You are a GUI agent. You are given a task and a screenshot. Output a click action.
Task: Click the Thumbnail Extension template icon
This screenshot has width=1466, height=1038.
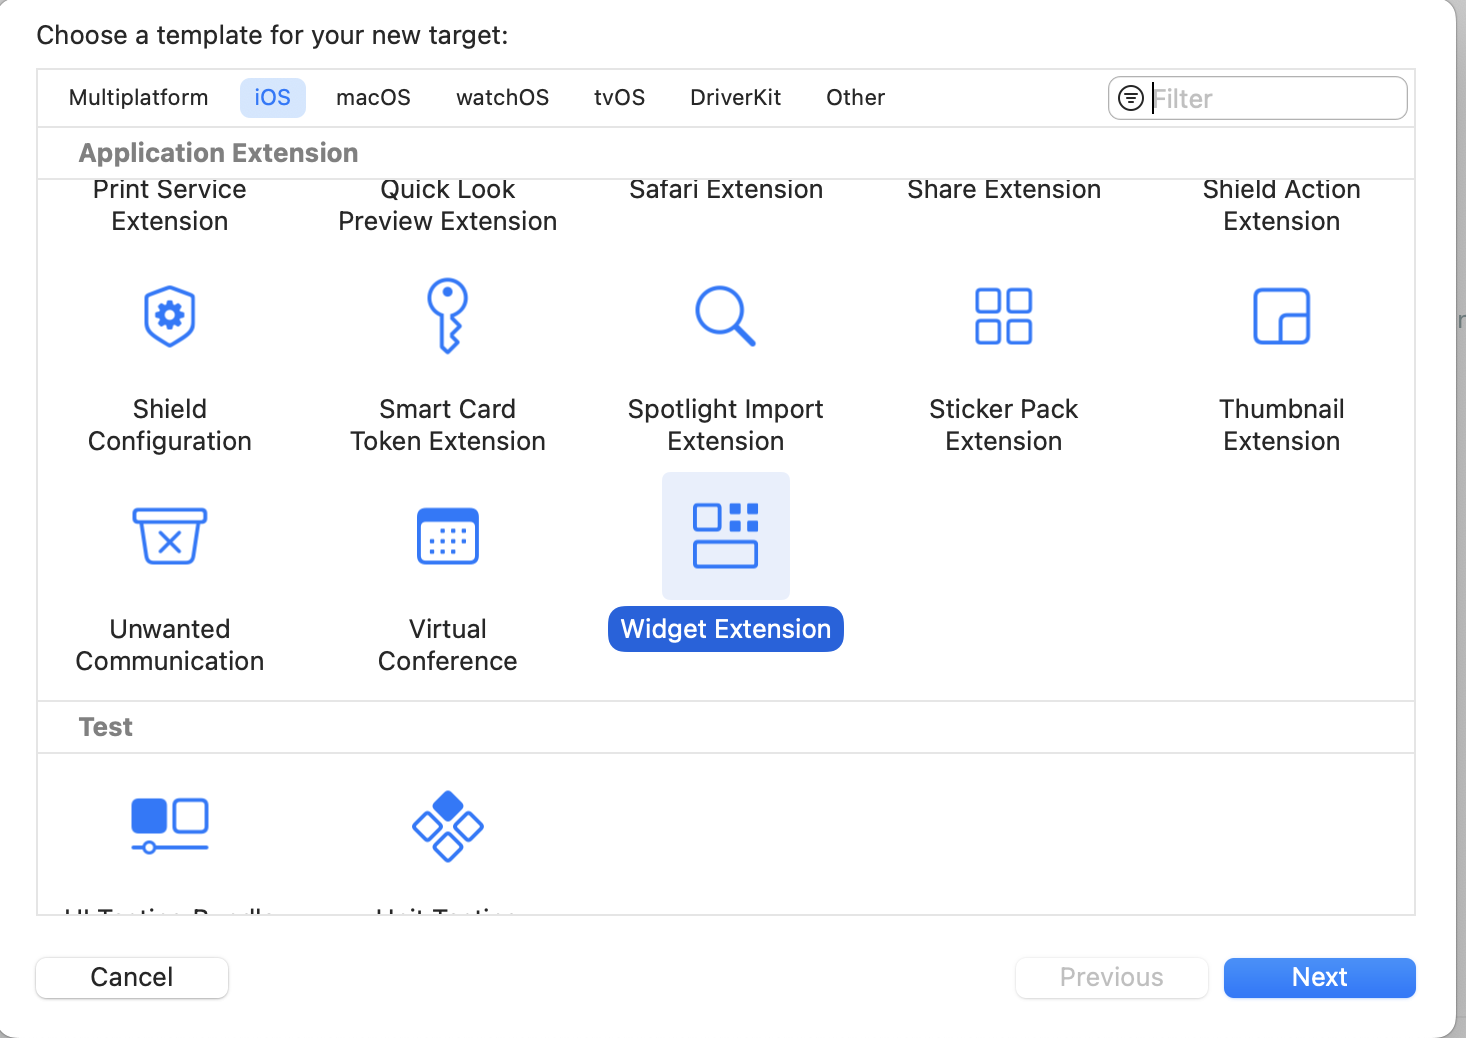[1281, 316]
